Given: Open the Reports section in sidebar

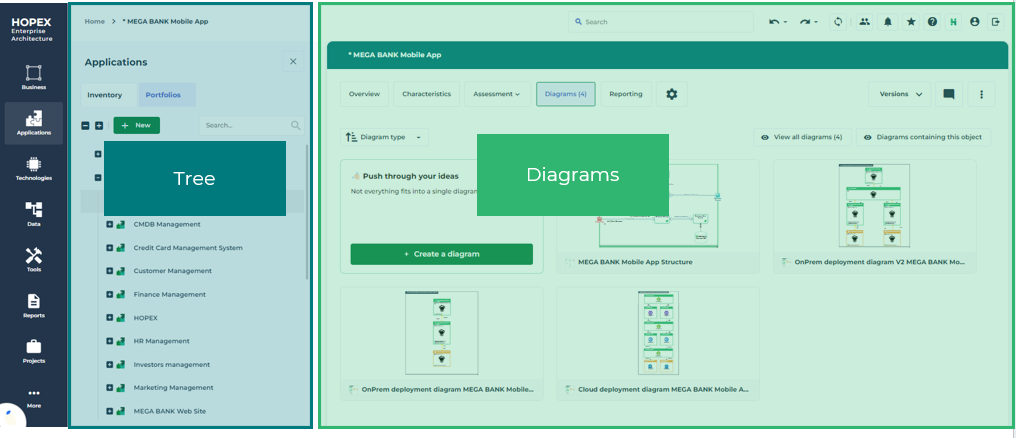Looking at the screenshot, I should tap(33, 305).
